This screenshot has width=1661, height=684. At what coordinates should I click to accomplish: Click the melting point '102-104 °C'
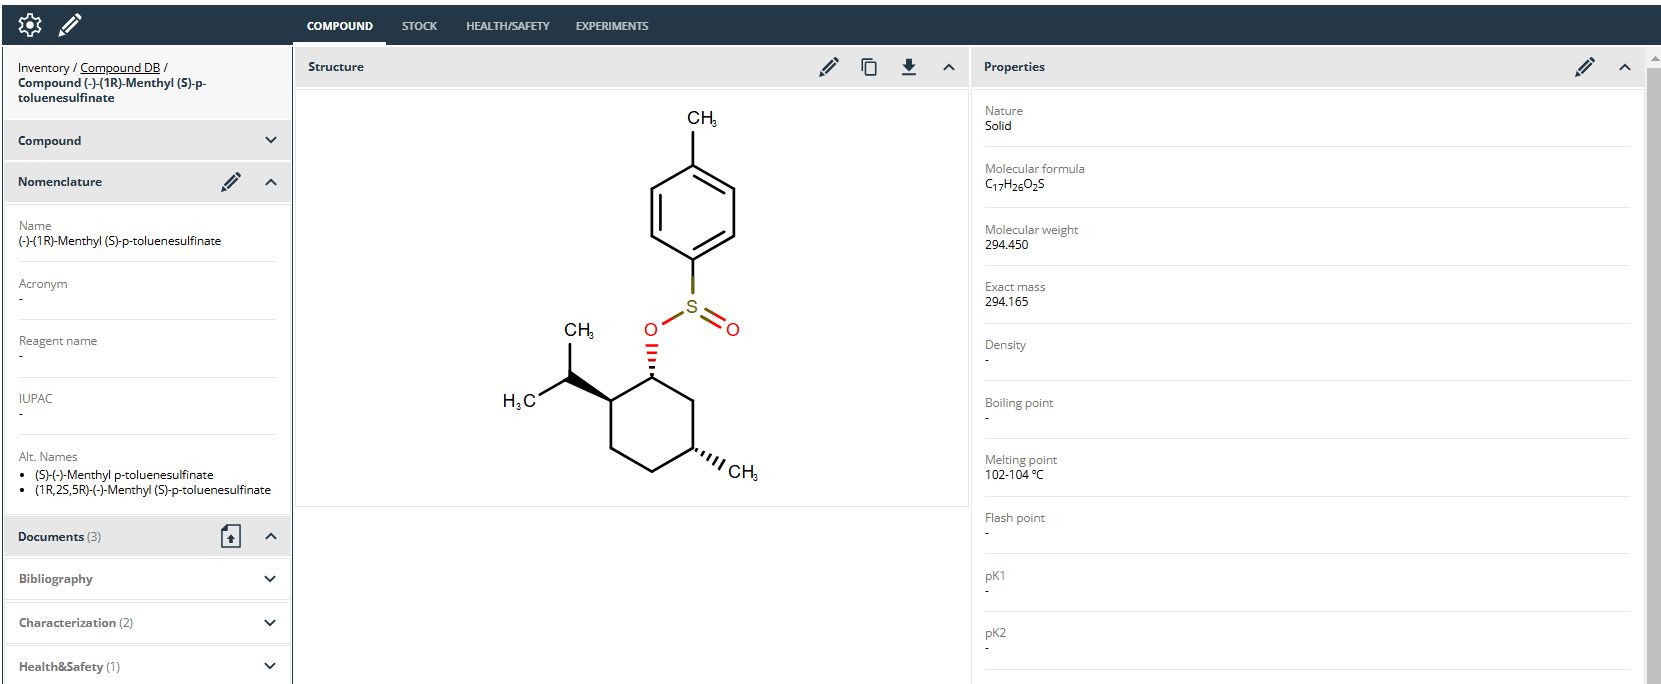click(x=1014, y=475)
